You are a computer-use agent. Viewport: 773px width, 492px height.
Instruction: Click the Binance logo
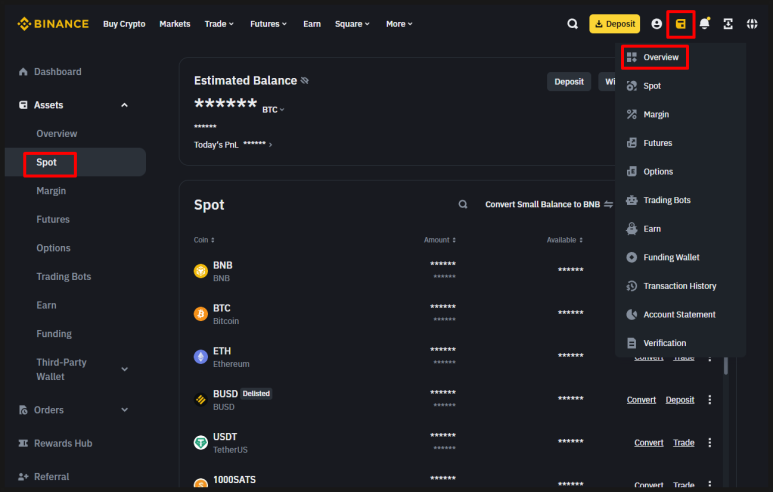53,24
